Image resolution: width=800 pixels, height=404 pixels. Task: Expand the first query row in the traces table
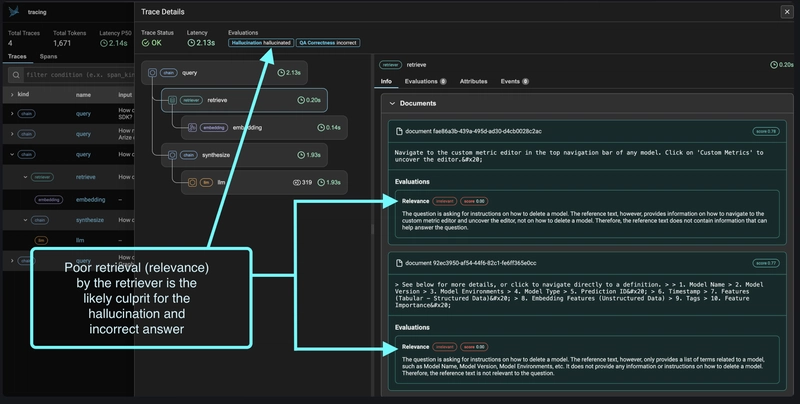(x=11, y=114)
